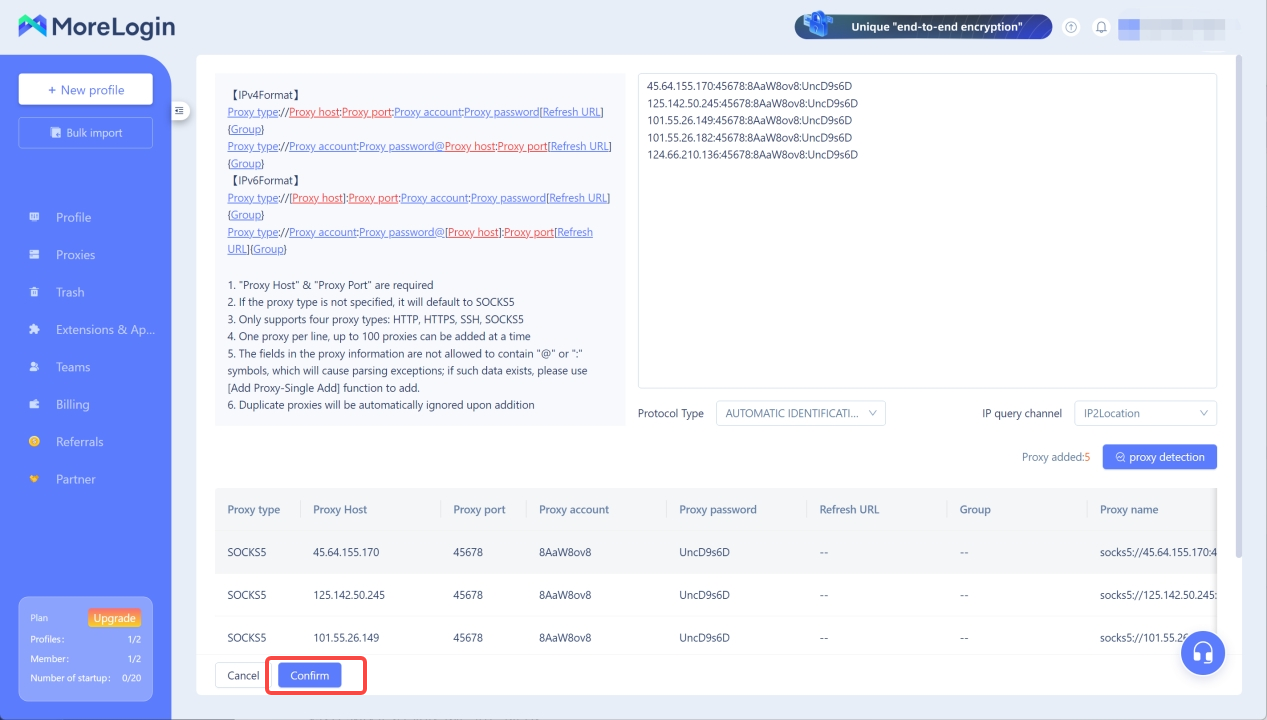Select the table cell 45.64.155.170

(x=346, y=552)
